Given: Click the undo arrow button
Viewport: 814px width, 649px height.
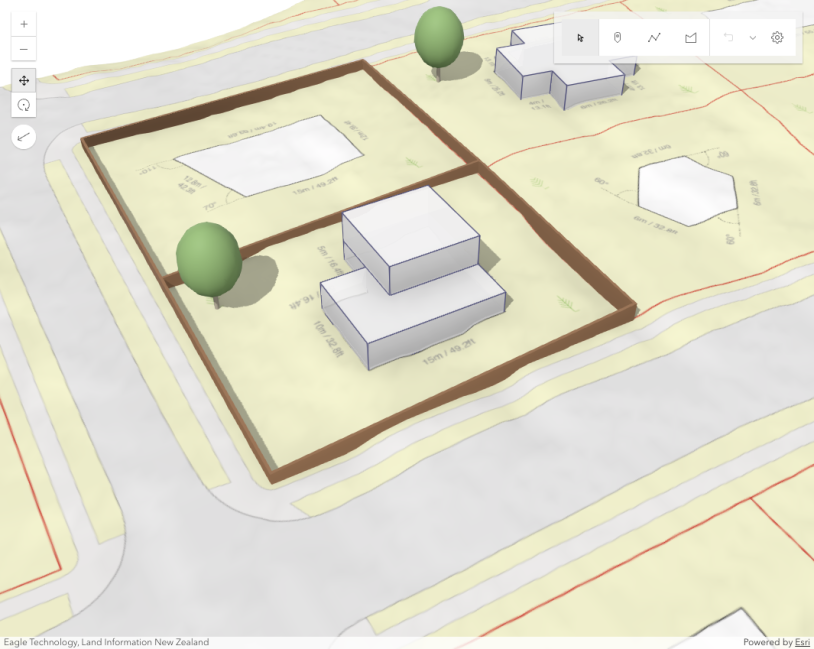Looking at the screenshot, I should coord(728,38).
